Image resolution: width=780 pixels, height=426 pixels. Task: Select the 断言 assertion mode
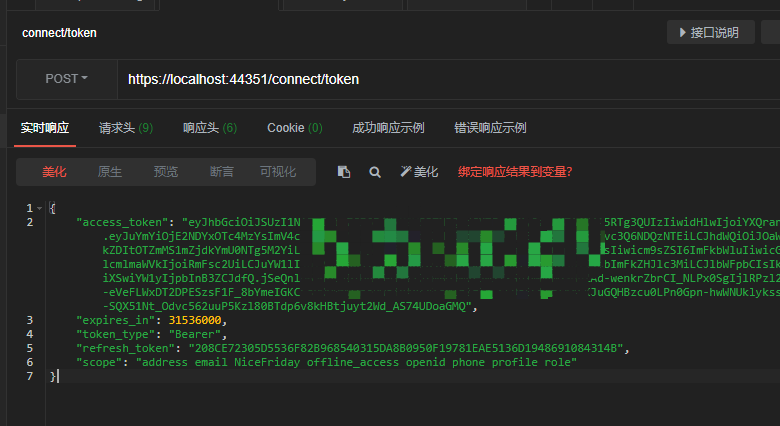221,172
